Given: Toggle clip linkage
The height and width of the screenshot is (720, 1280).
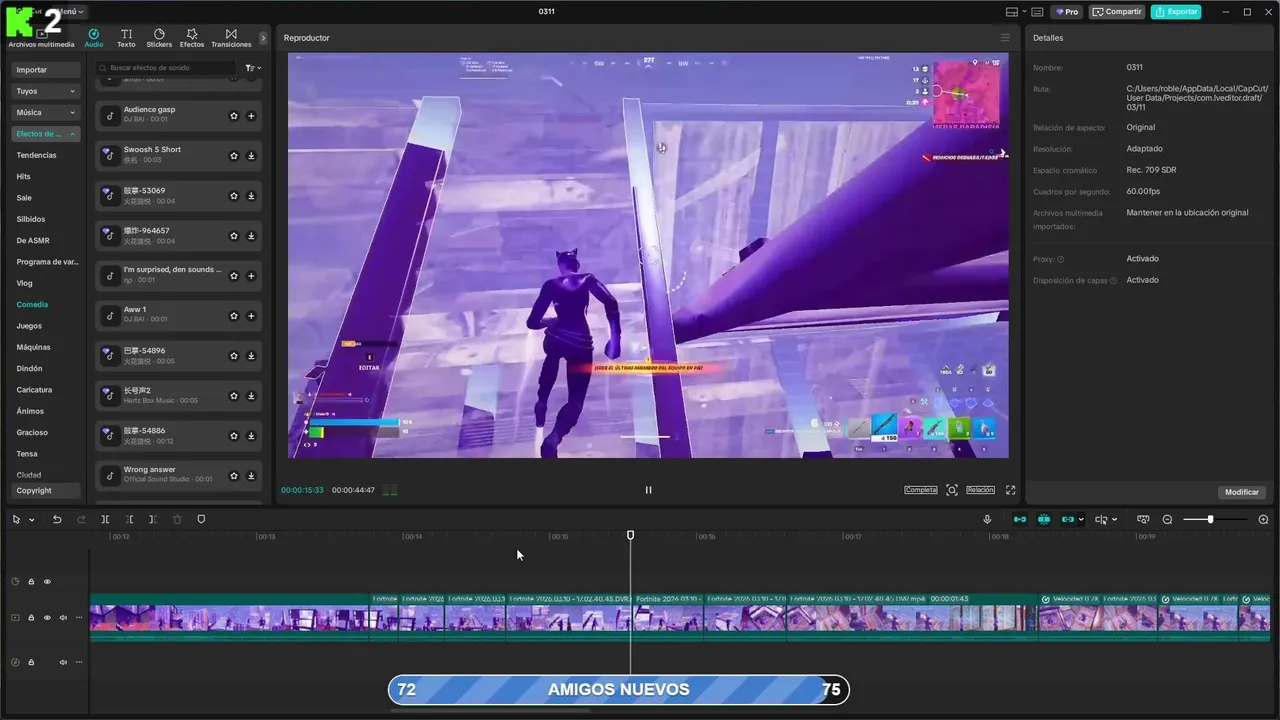Looking at the screenshot, I should pyautogui.click(x=1068, y=519).
